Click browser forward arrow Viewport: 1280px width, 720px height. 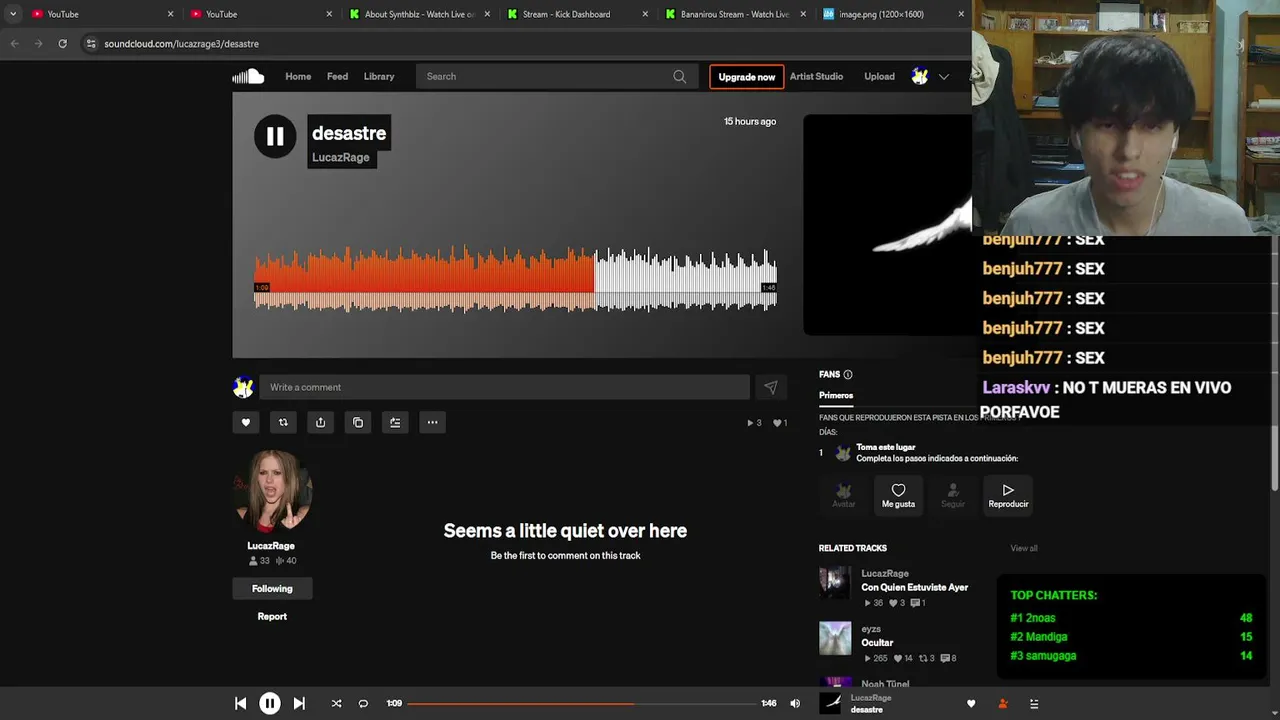click(x=38, y=44)
